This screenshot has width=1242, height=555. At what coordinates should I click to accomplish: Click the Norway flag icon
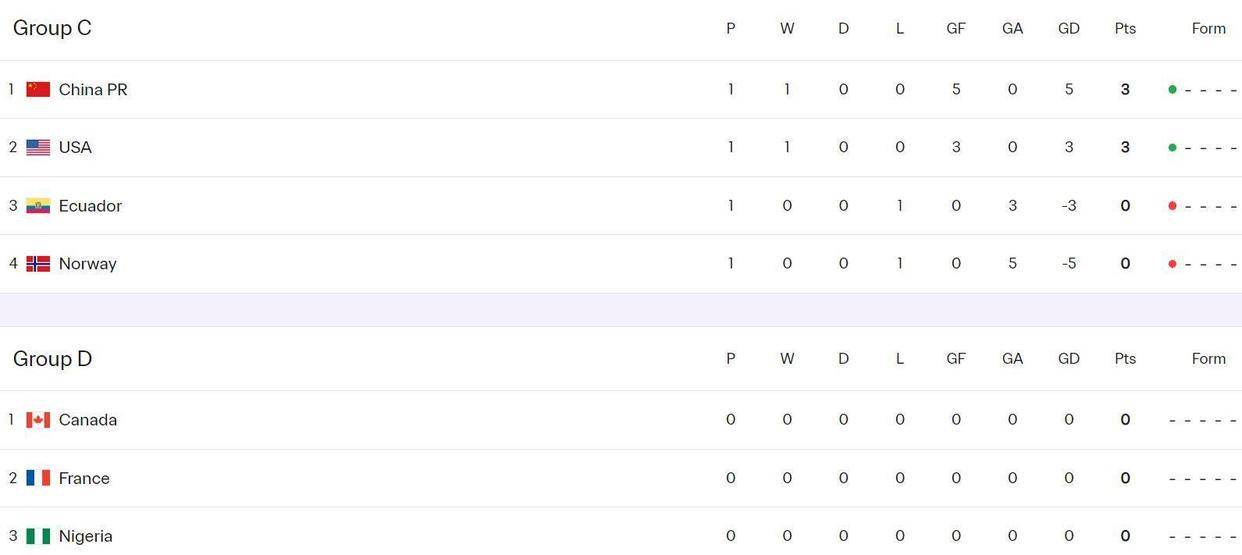click(x=38, y=263)
